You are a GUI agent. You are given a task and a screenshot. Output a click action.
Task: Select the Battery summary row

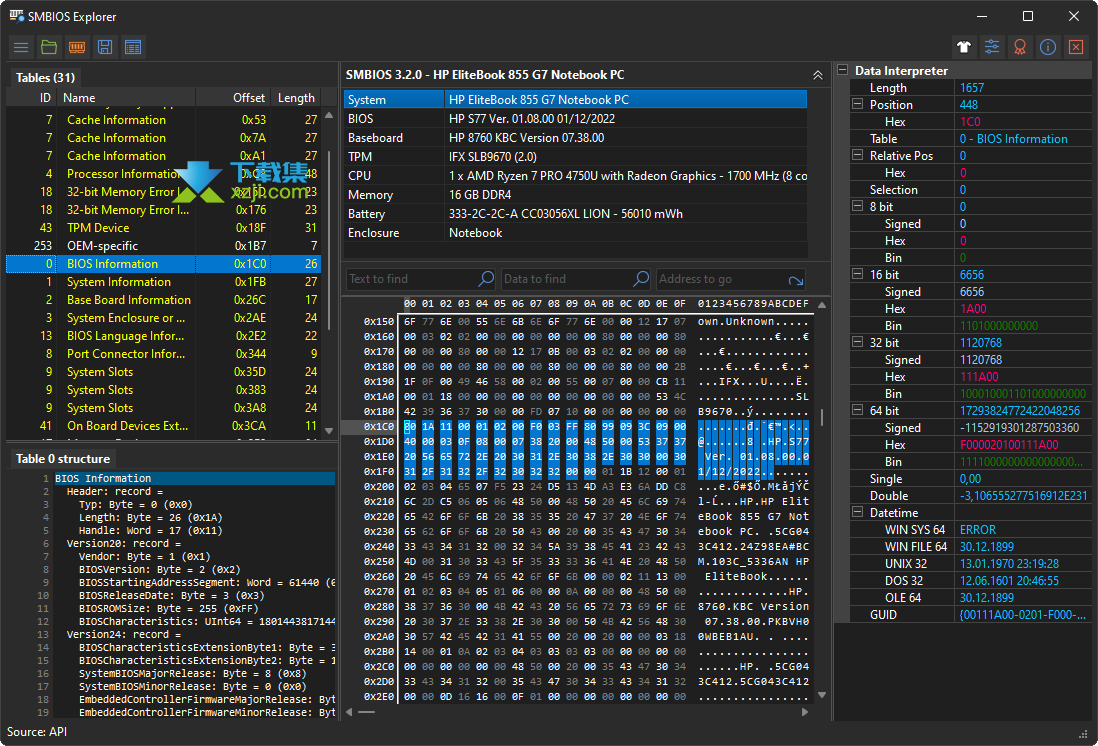coord(575,214)
